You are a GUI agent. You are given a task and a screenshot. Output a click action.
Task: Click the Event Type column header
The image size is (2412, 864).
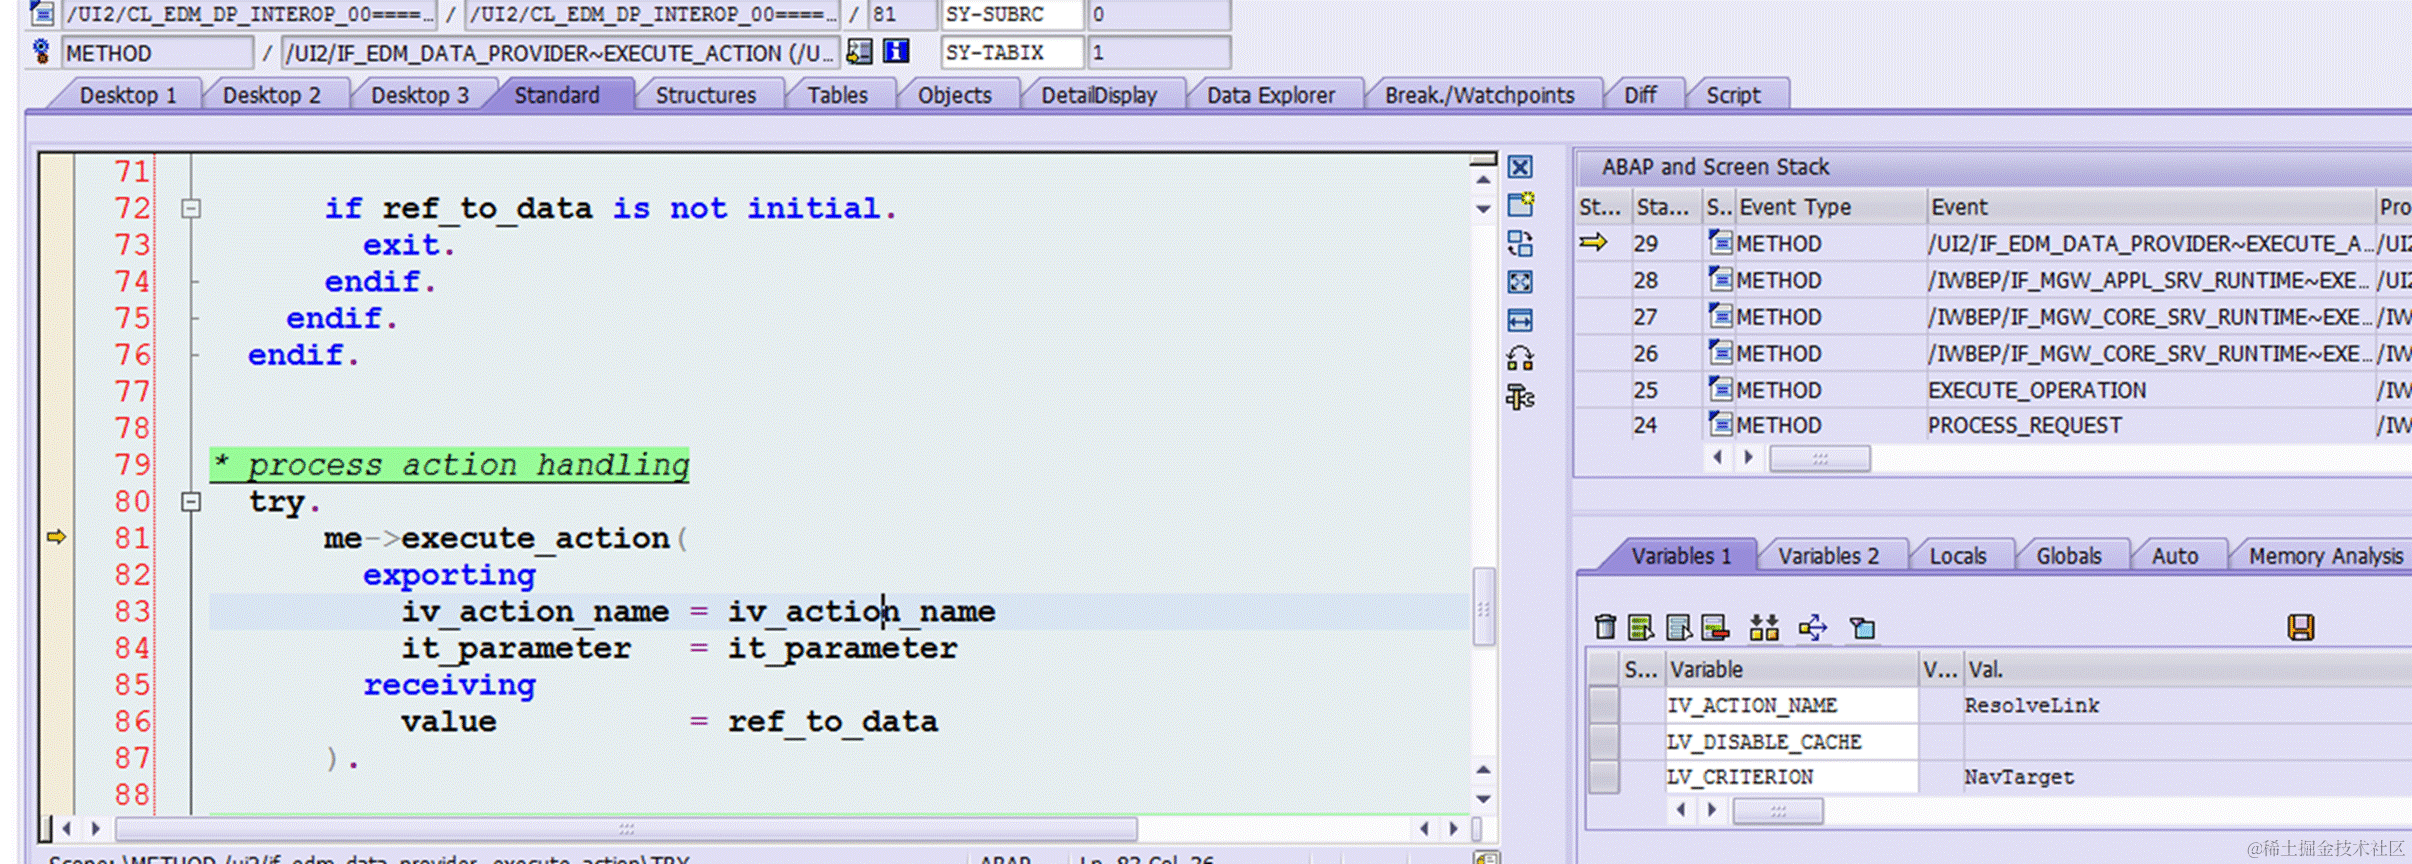click(1830, 207)
